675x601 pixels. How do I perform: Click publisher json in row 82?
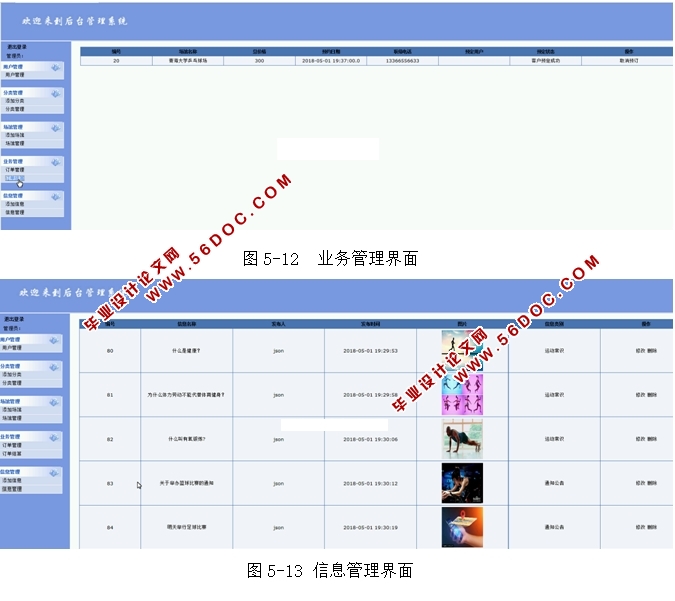pos(279,439)
